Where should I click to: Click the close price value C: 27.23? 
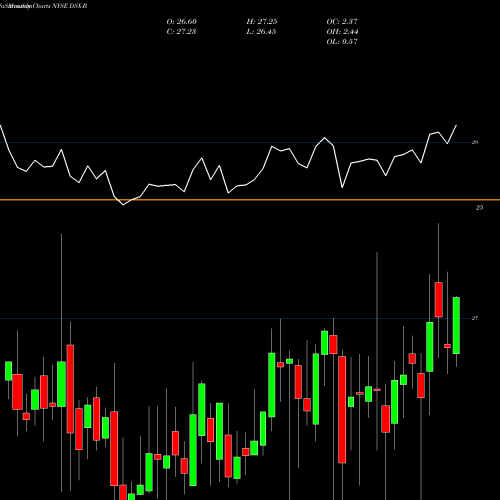pos(181,32)
